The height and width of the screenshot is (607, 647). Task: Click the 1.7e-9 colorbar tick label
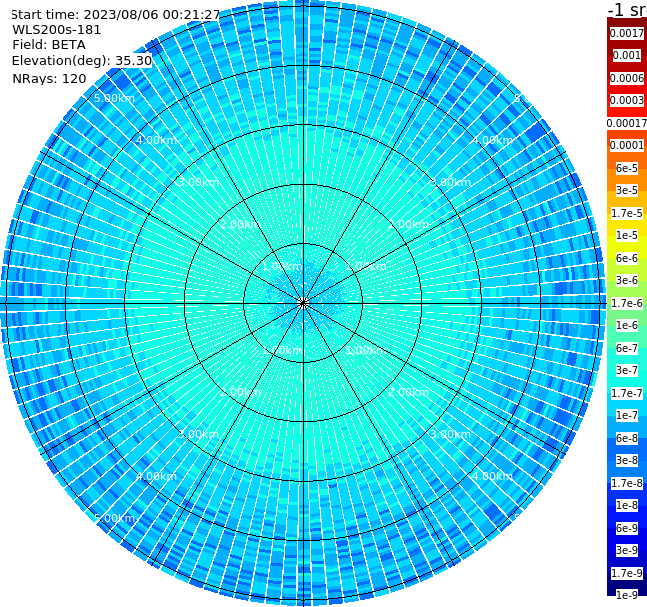(x=627, y=573)
